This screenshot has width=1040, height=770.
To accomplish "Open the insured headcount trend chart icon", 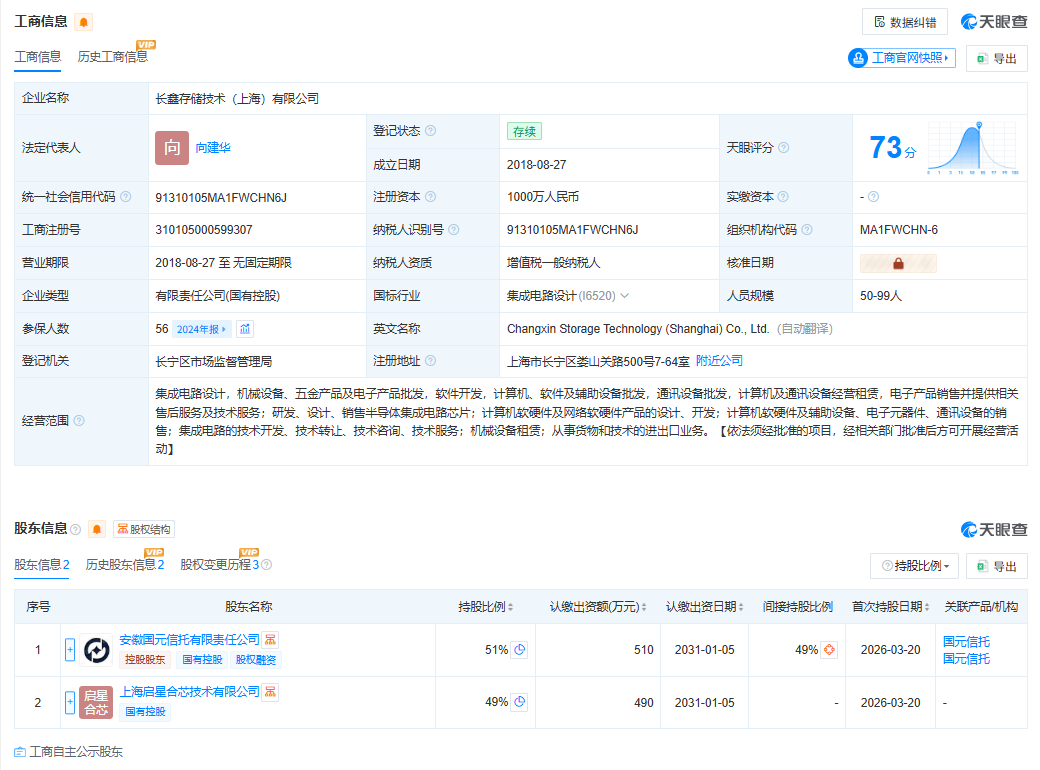I will pos(245,329).
